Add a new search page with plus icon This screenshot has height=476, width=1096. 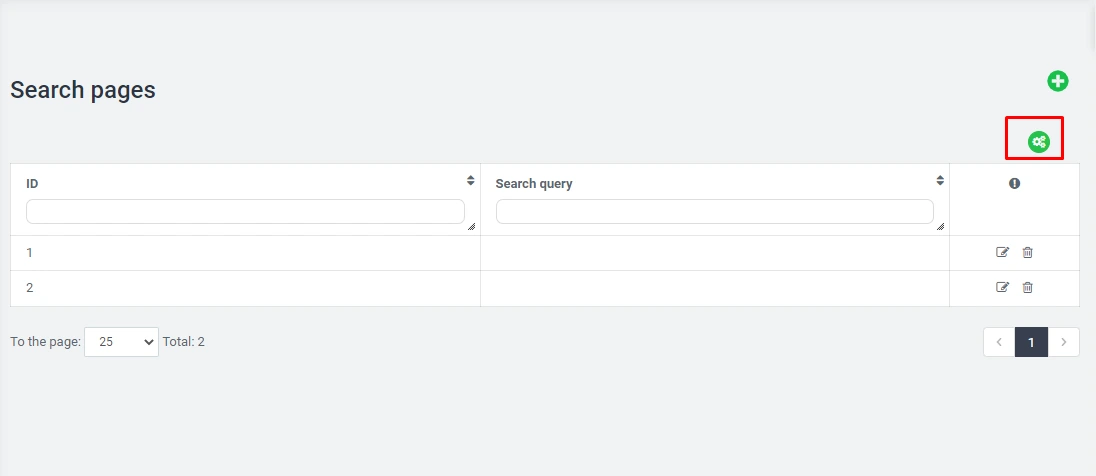coord(1058,82)
